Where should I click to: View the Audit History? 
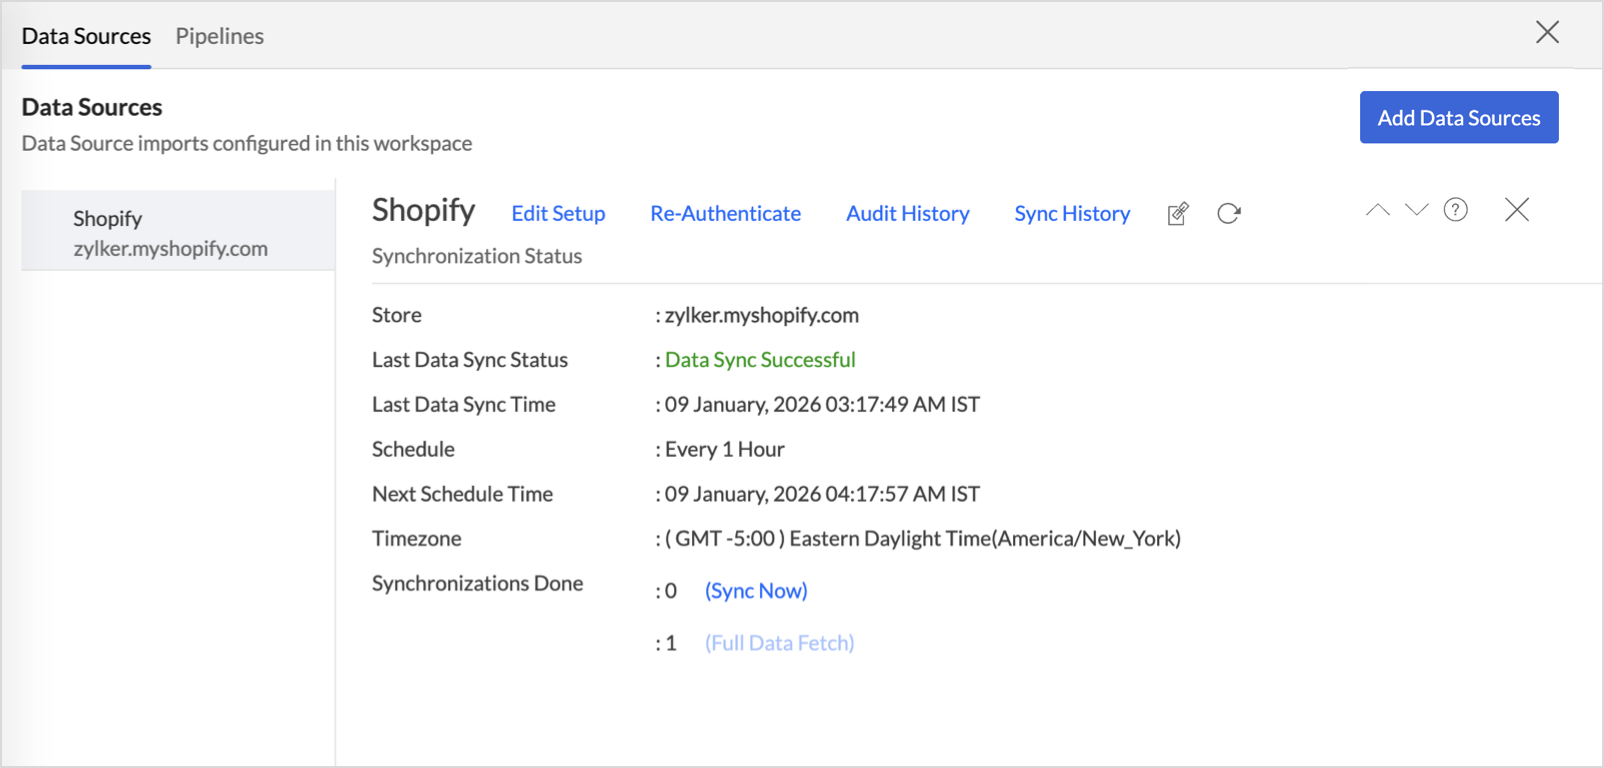click(x=907, y=214)
